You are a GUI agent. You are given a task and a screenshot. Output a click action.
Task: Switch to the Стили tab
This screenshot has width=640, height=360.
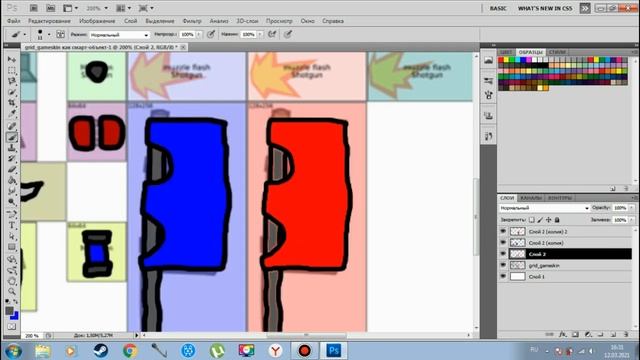click(x=557, y=52)
